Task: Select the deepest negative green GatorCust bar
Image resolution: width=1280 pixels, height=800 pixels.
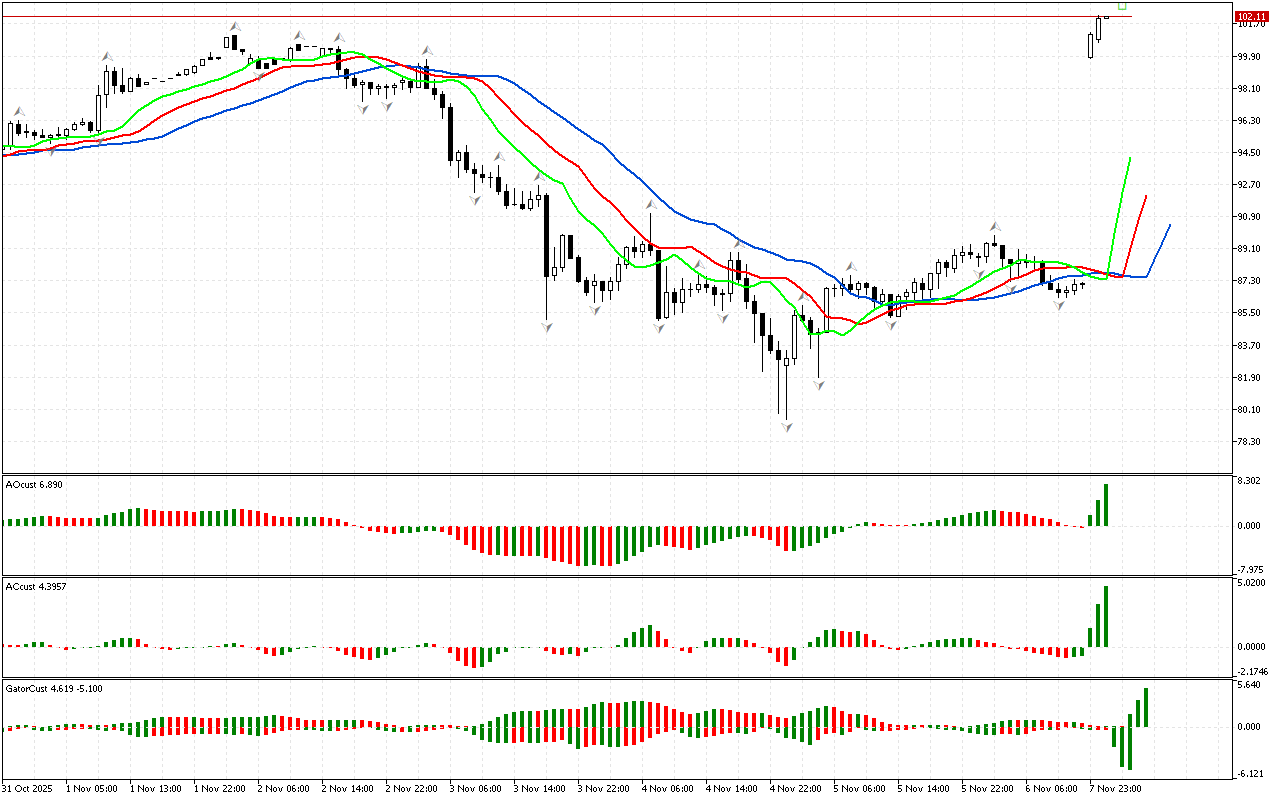Action: pyautogui.click(x=1130, y=747)
